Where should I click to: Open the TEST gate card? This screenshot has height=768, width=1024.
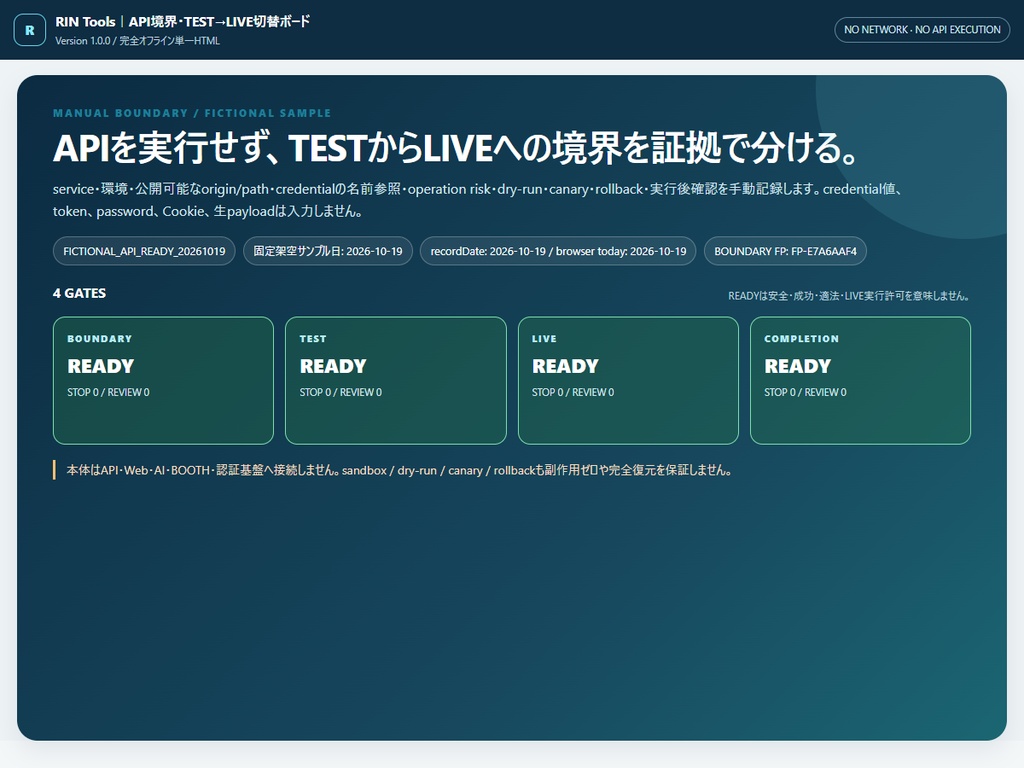pos(396,381)
